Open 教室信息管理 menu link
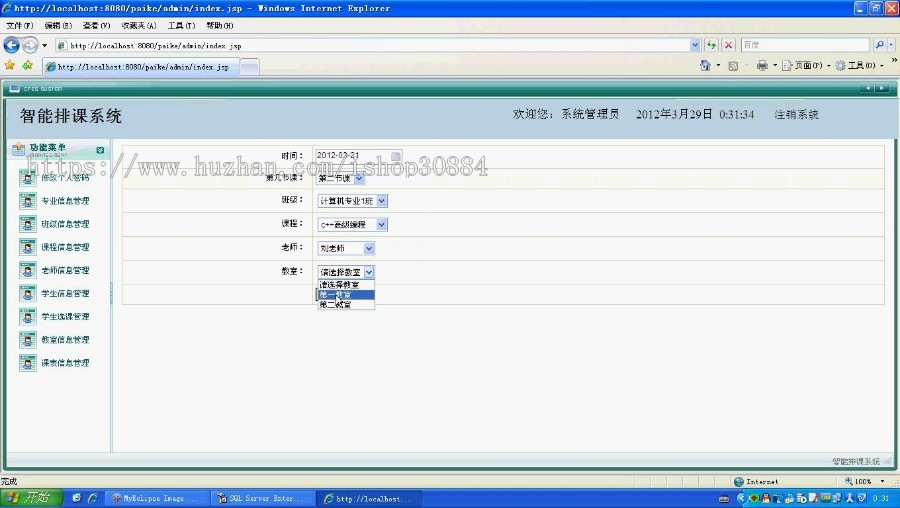This screenshot has width=900, height=508. (65, 340)
